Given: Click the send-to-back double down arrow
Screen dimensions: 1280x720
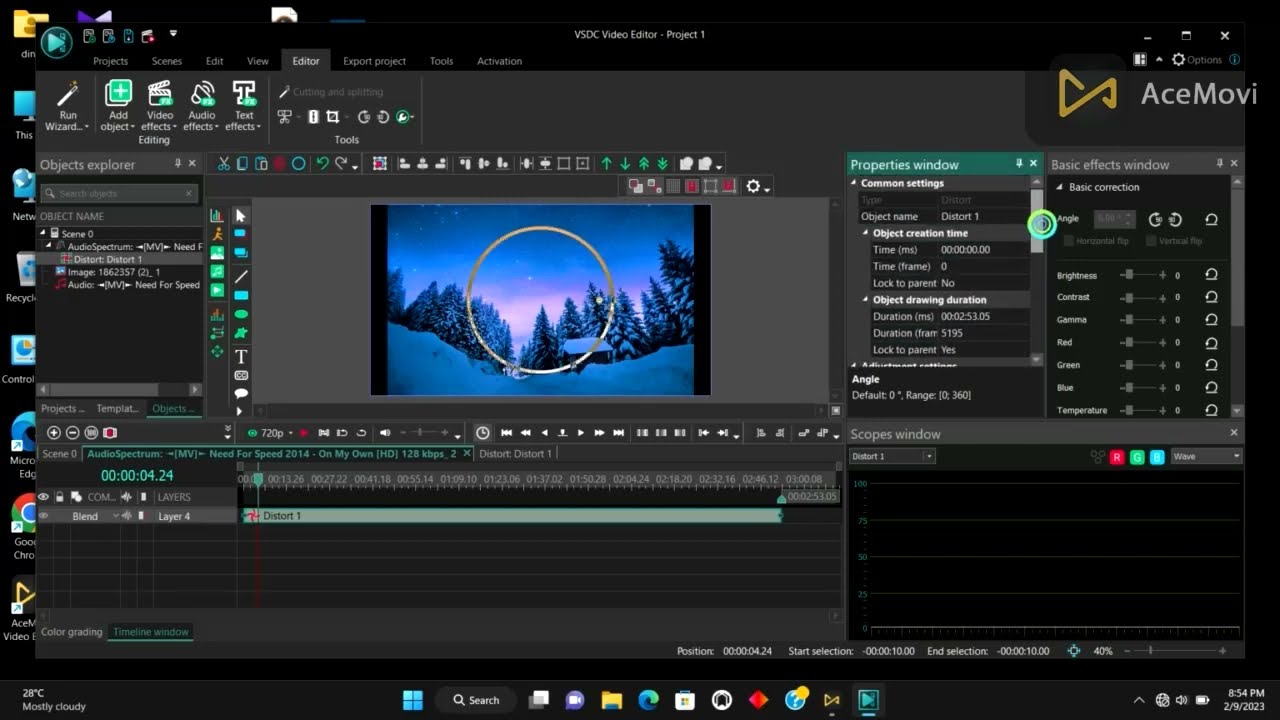Looking at the screenshot, I should [x=662, y=164].
